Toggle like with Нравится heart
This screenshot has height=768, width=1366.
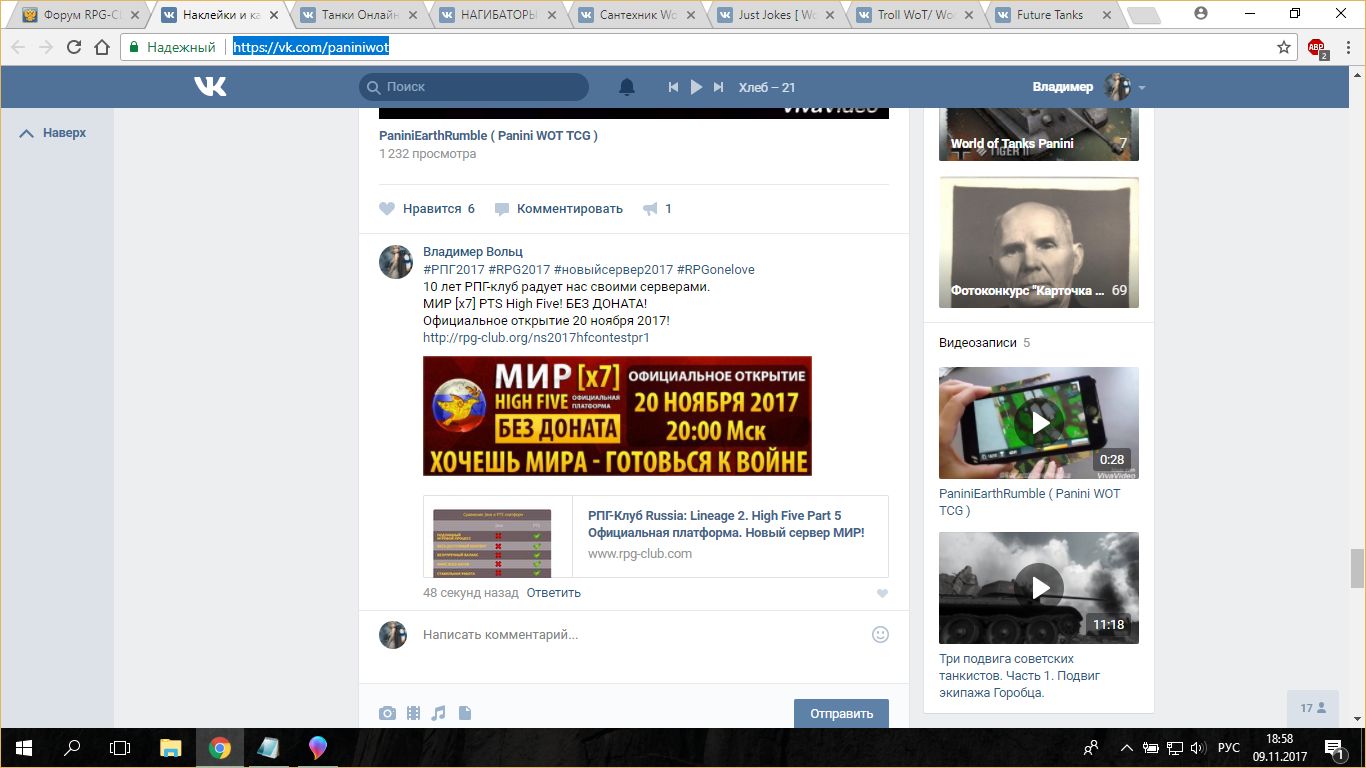click(388, 209)
